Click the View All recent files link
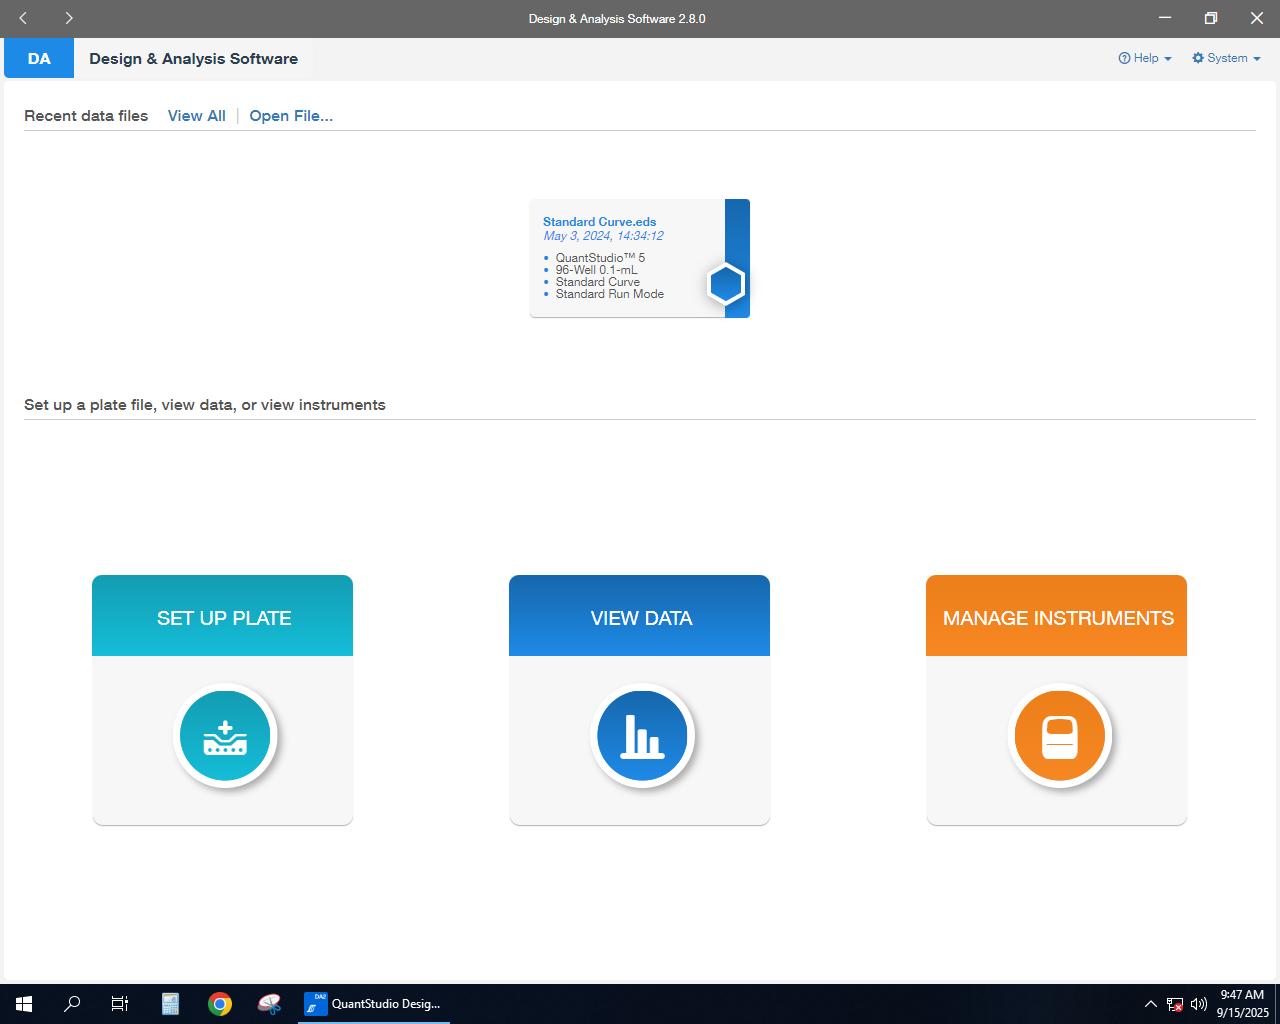 (196, 116)
